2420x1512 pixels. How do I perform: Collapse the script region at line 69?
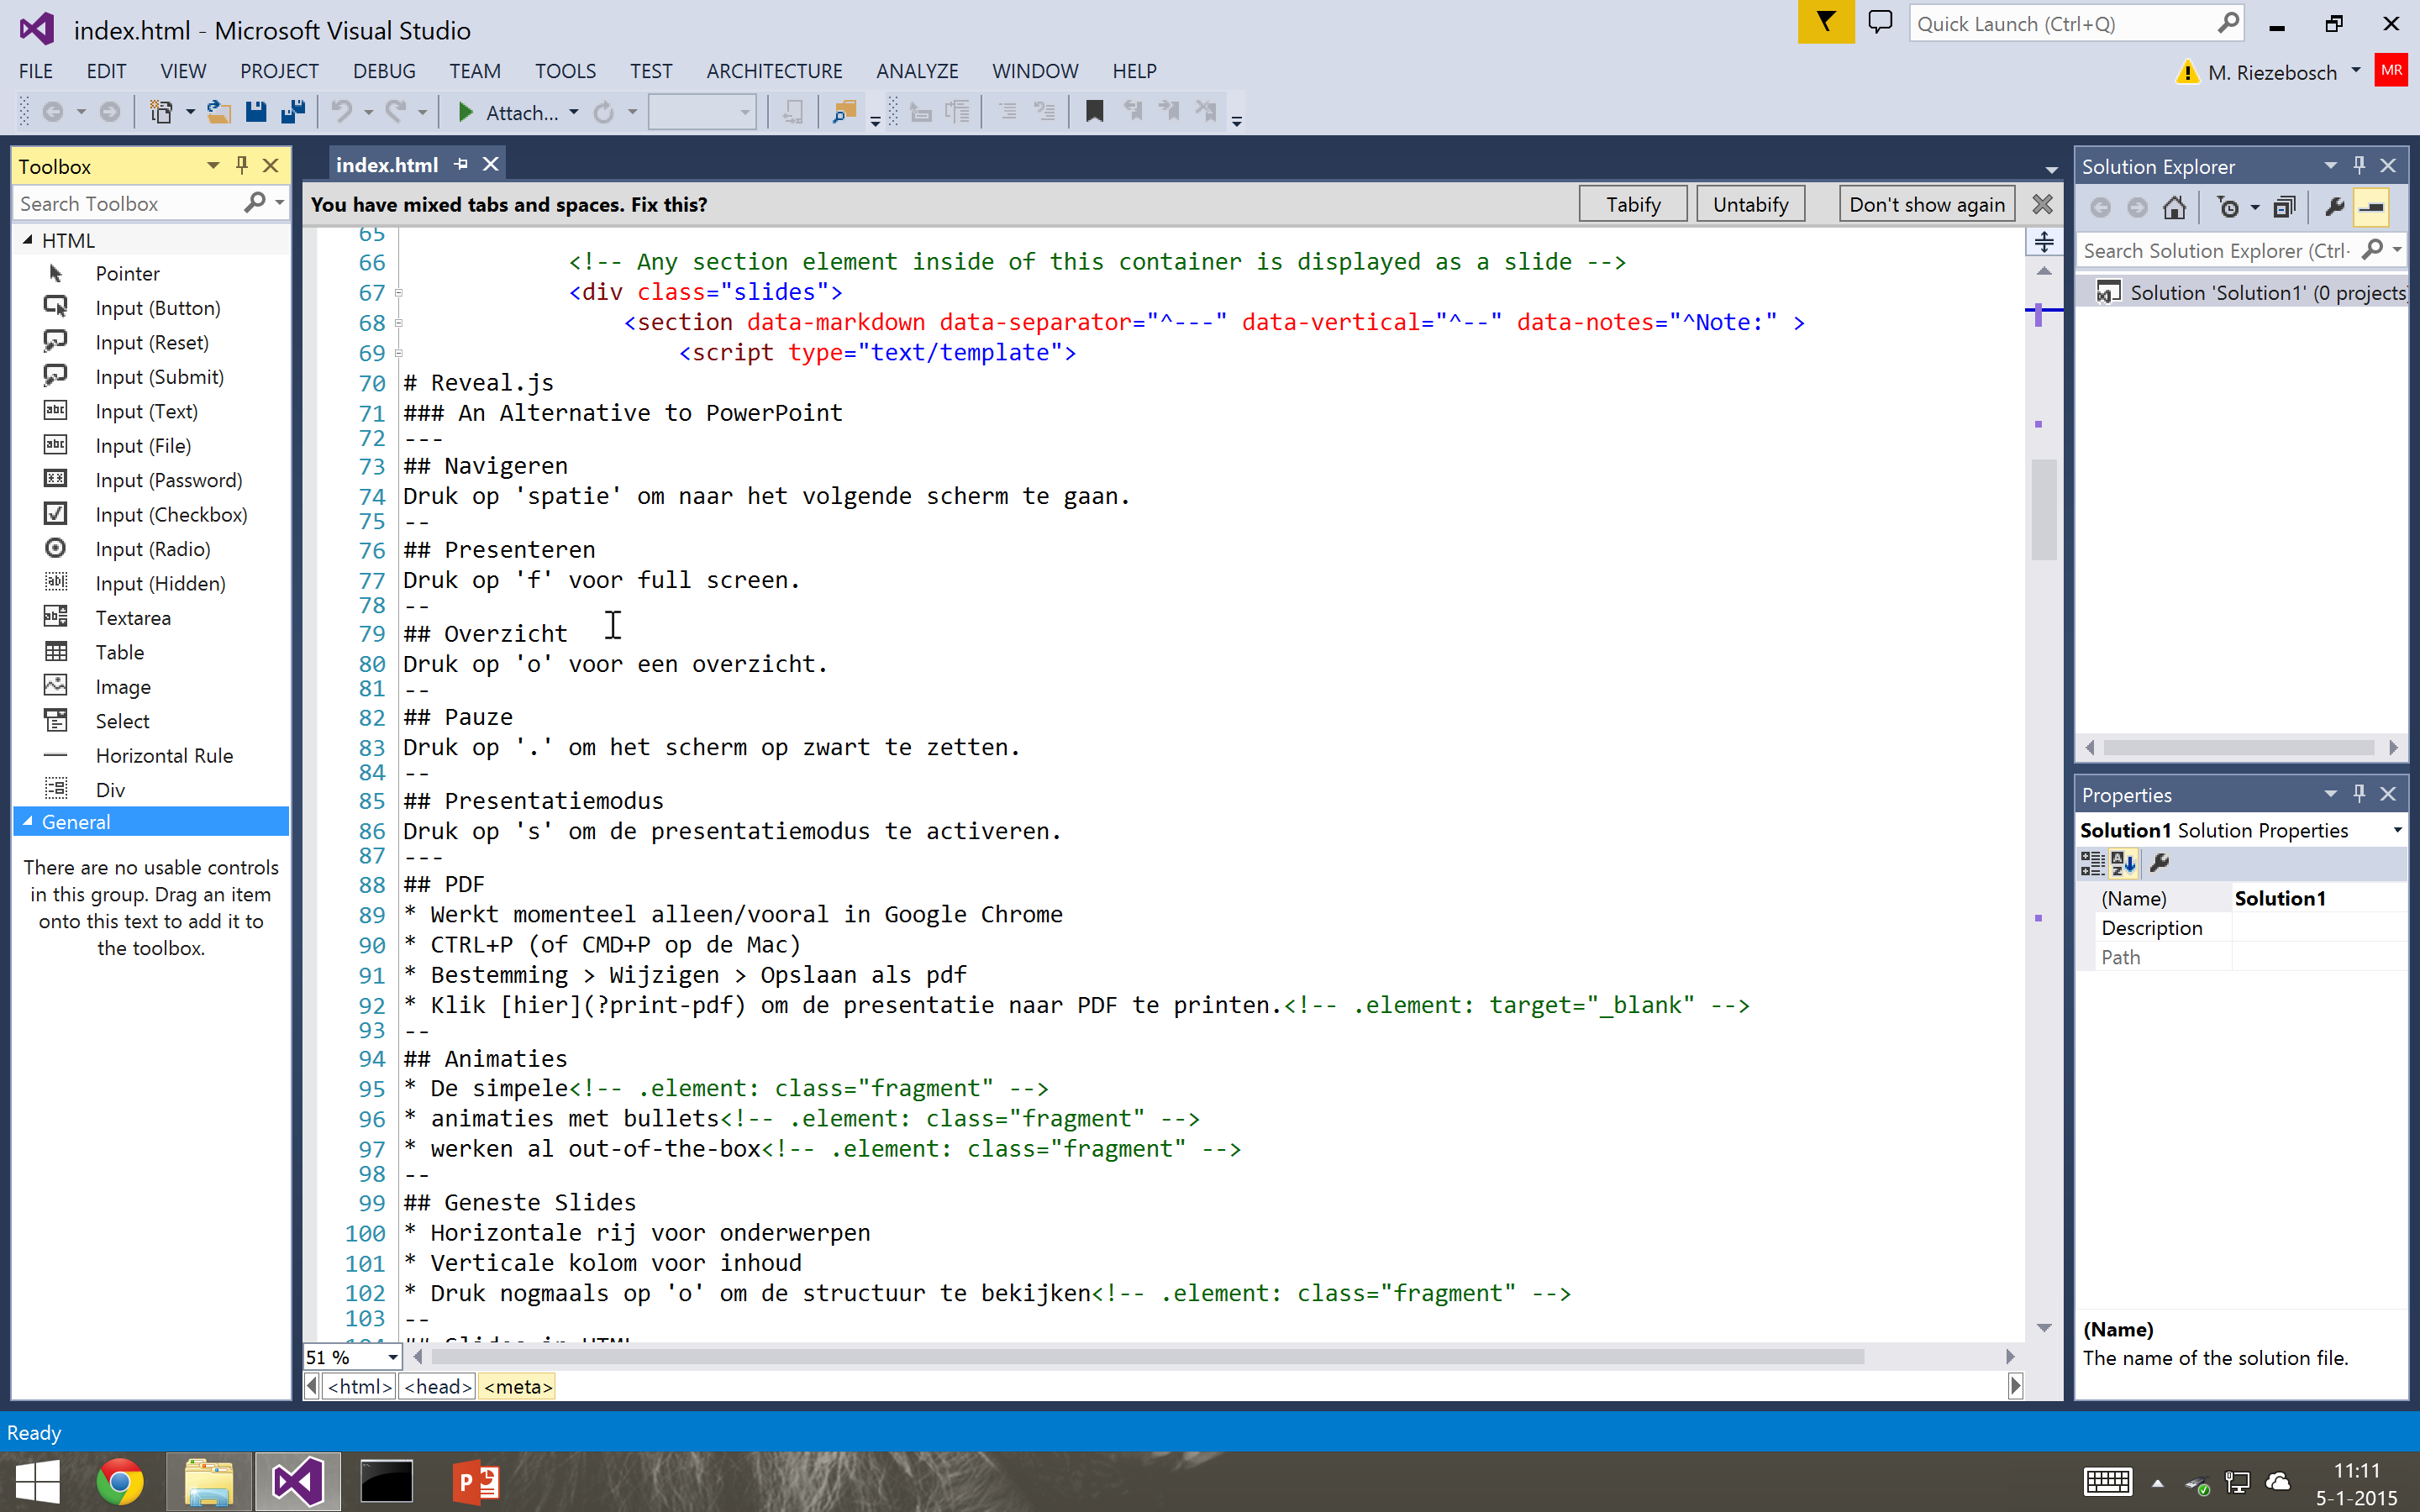point(399,353)
